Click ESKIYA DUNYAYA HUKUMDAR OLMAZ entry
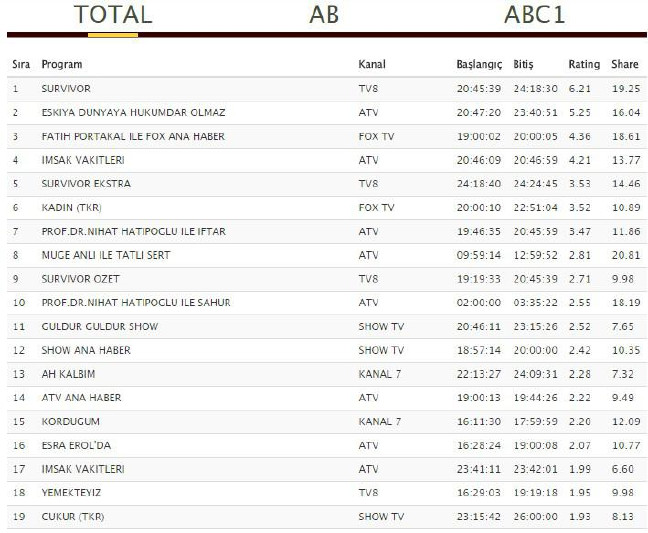 [133, 112]
